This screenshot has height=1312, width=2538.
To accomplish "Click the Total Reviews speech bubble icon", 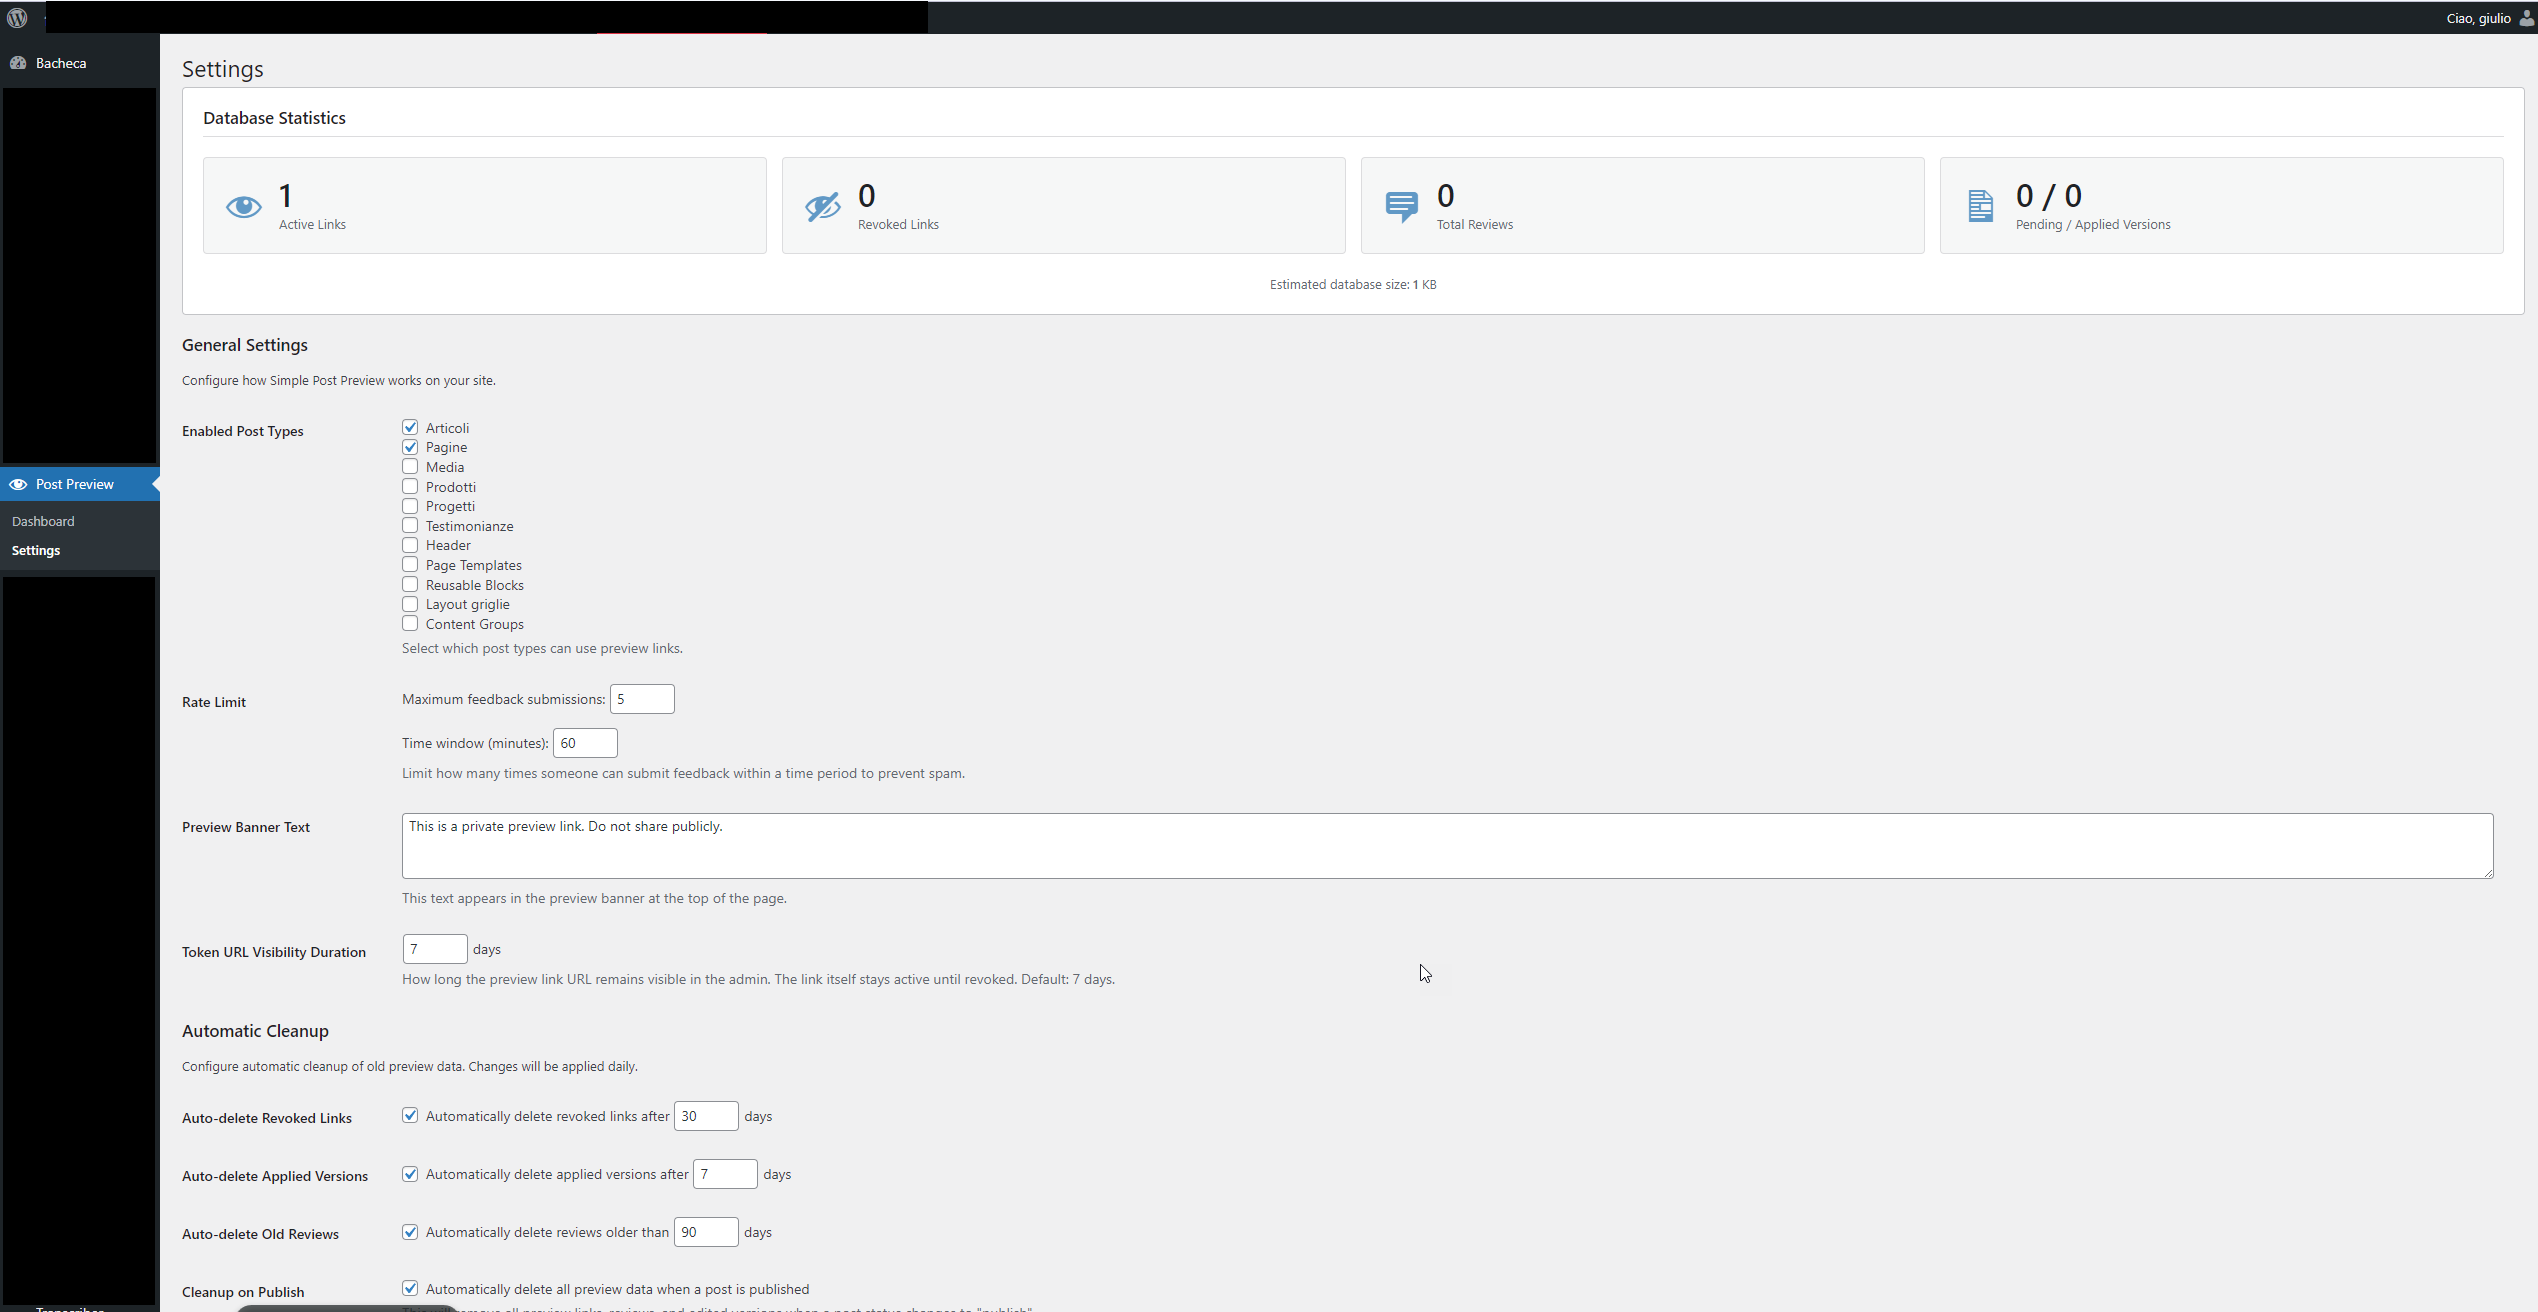I will (x=1401, y=206).
